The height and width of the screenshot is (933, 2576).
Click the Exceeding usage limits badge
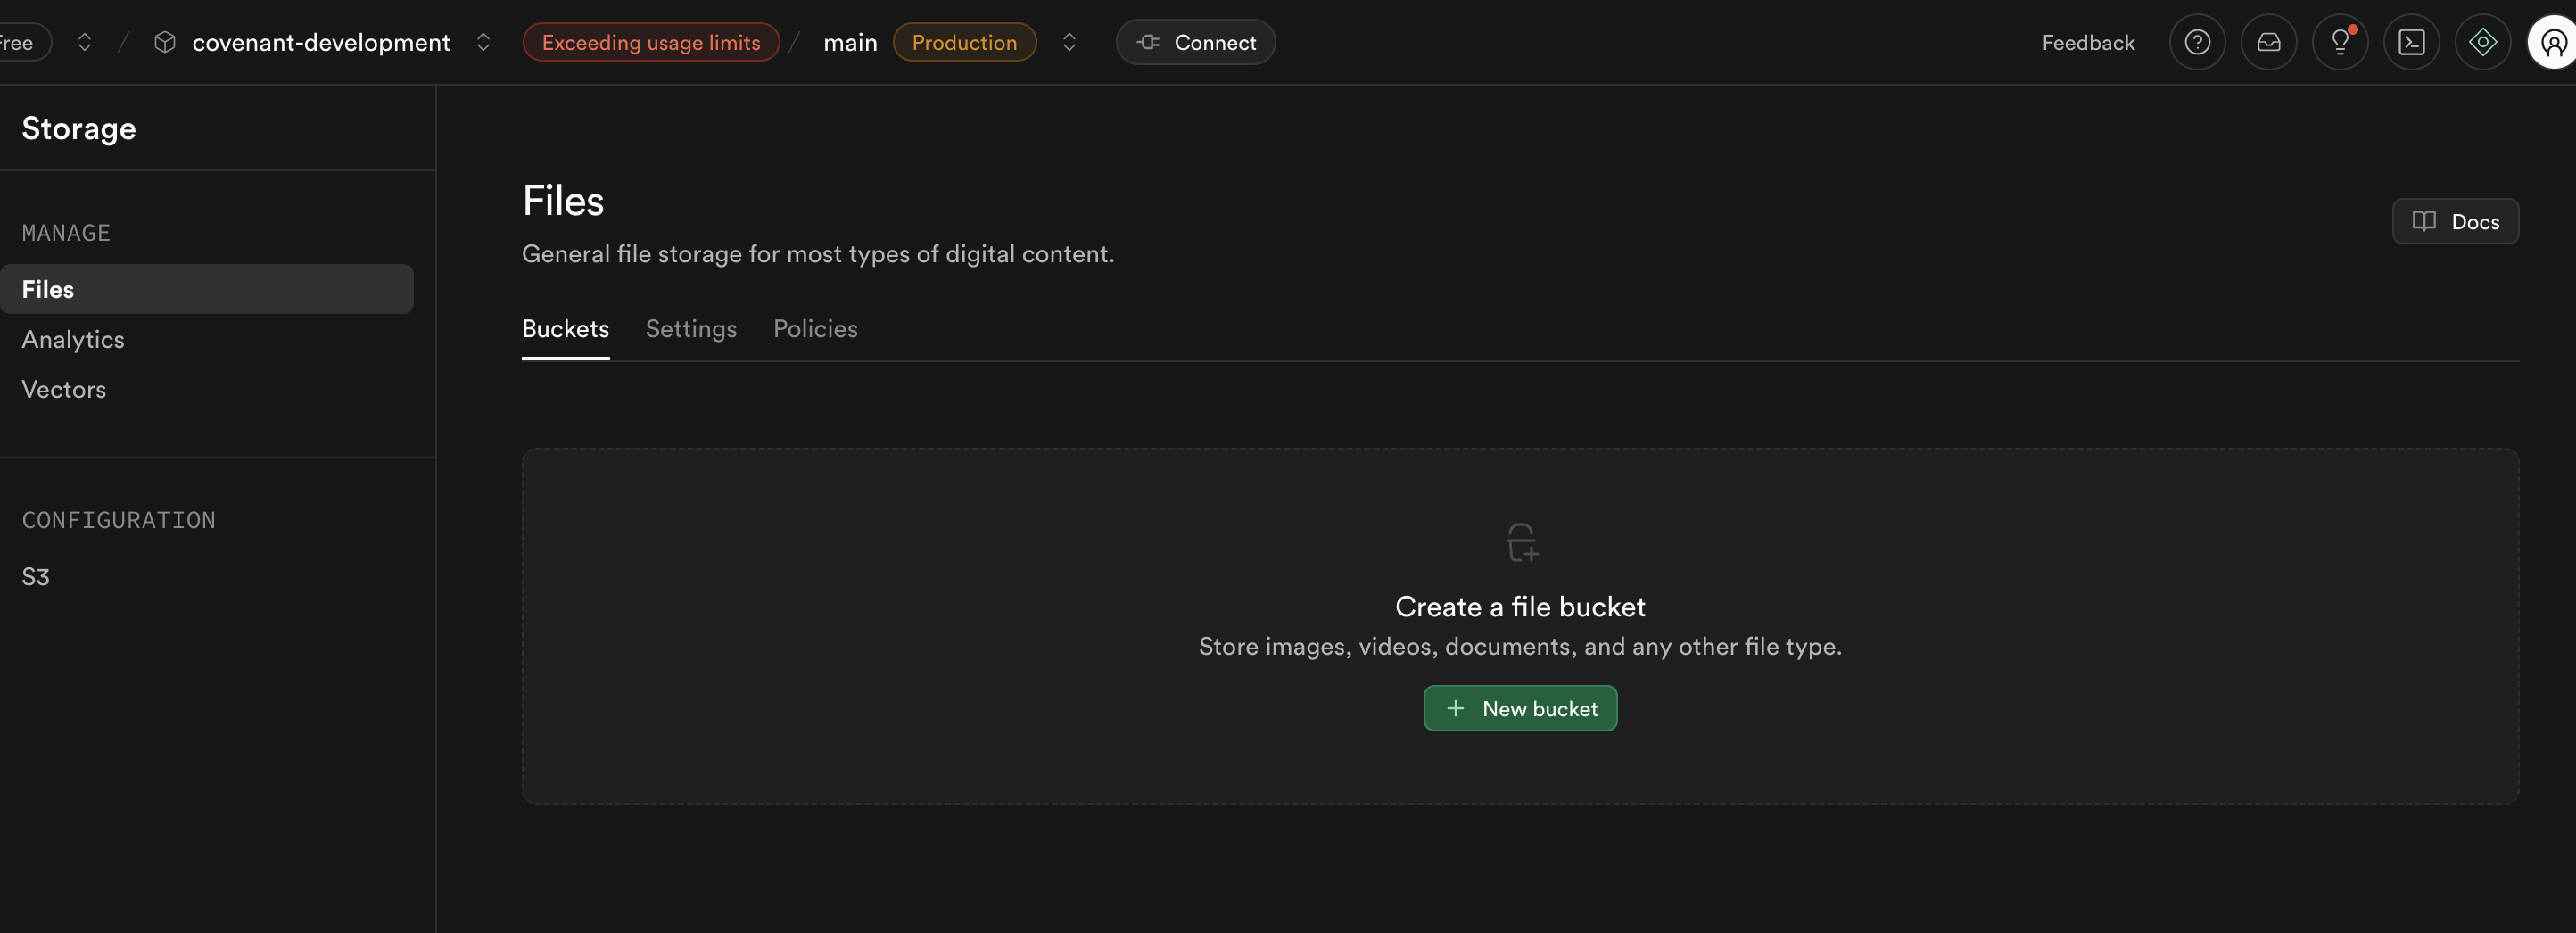tap(651, 42)
